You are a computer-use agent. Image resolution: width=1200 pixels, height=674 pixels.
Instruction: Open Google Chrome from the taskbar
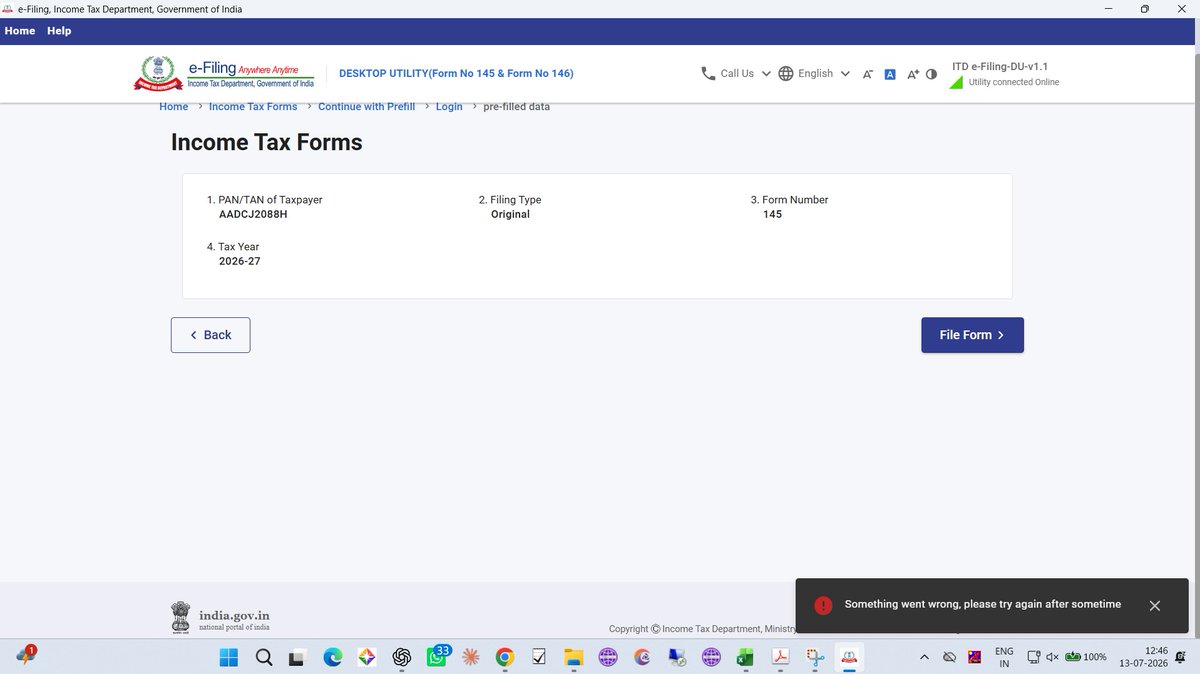point(505,657)
